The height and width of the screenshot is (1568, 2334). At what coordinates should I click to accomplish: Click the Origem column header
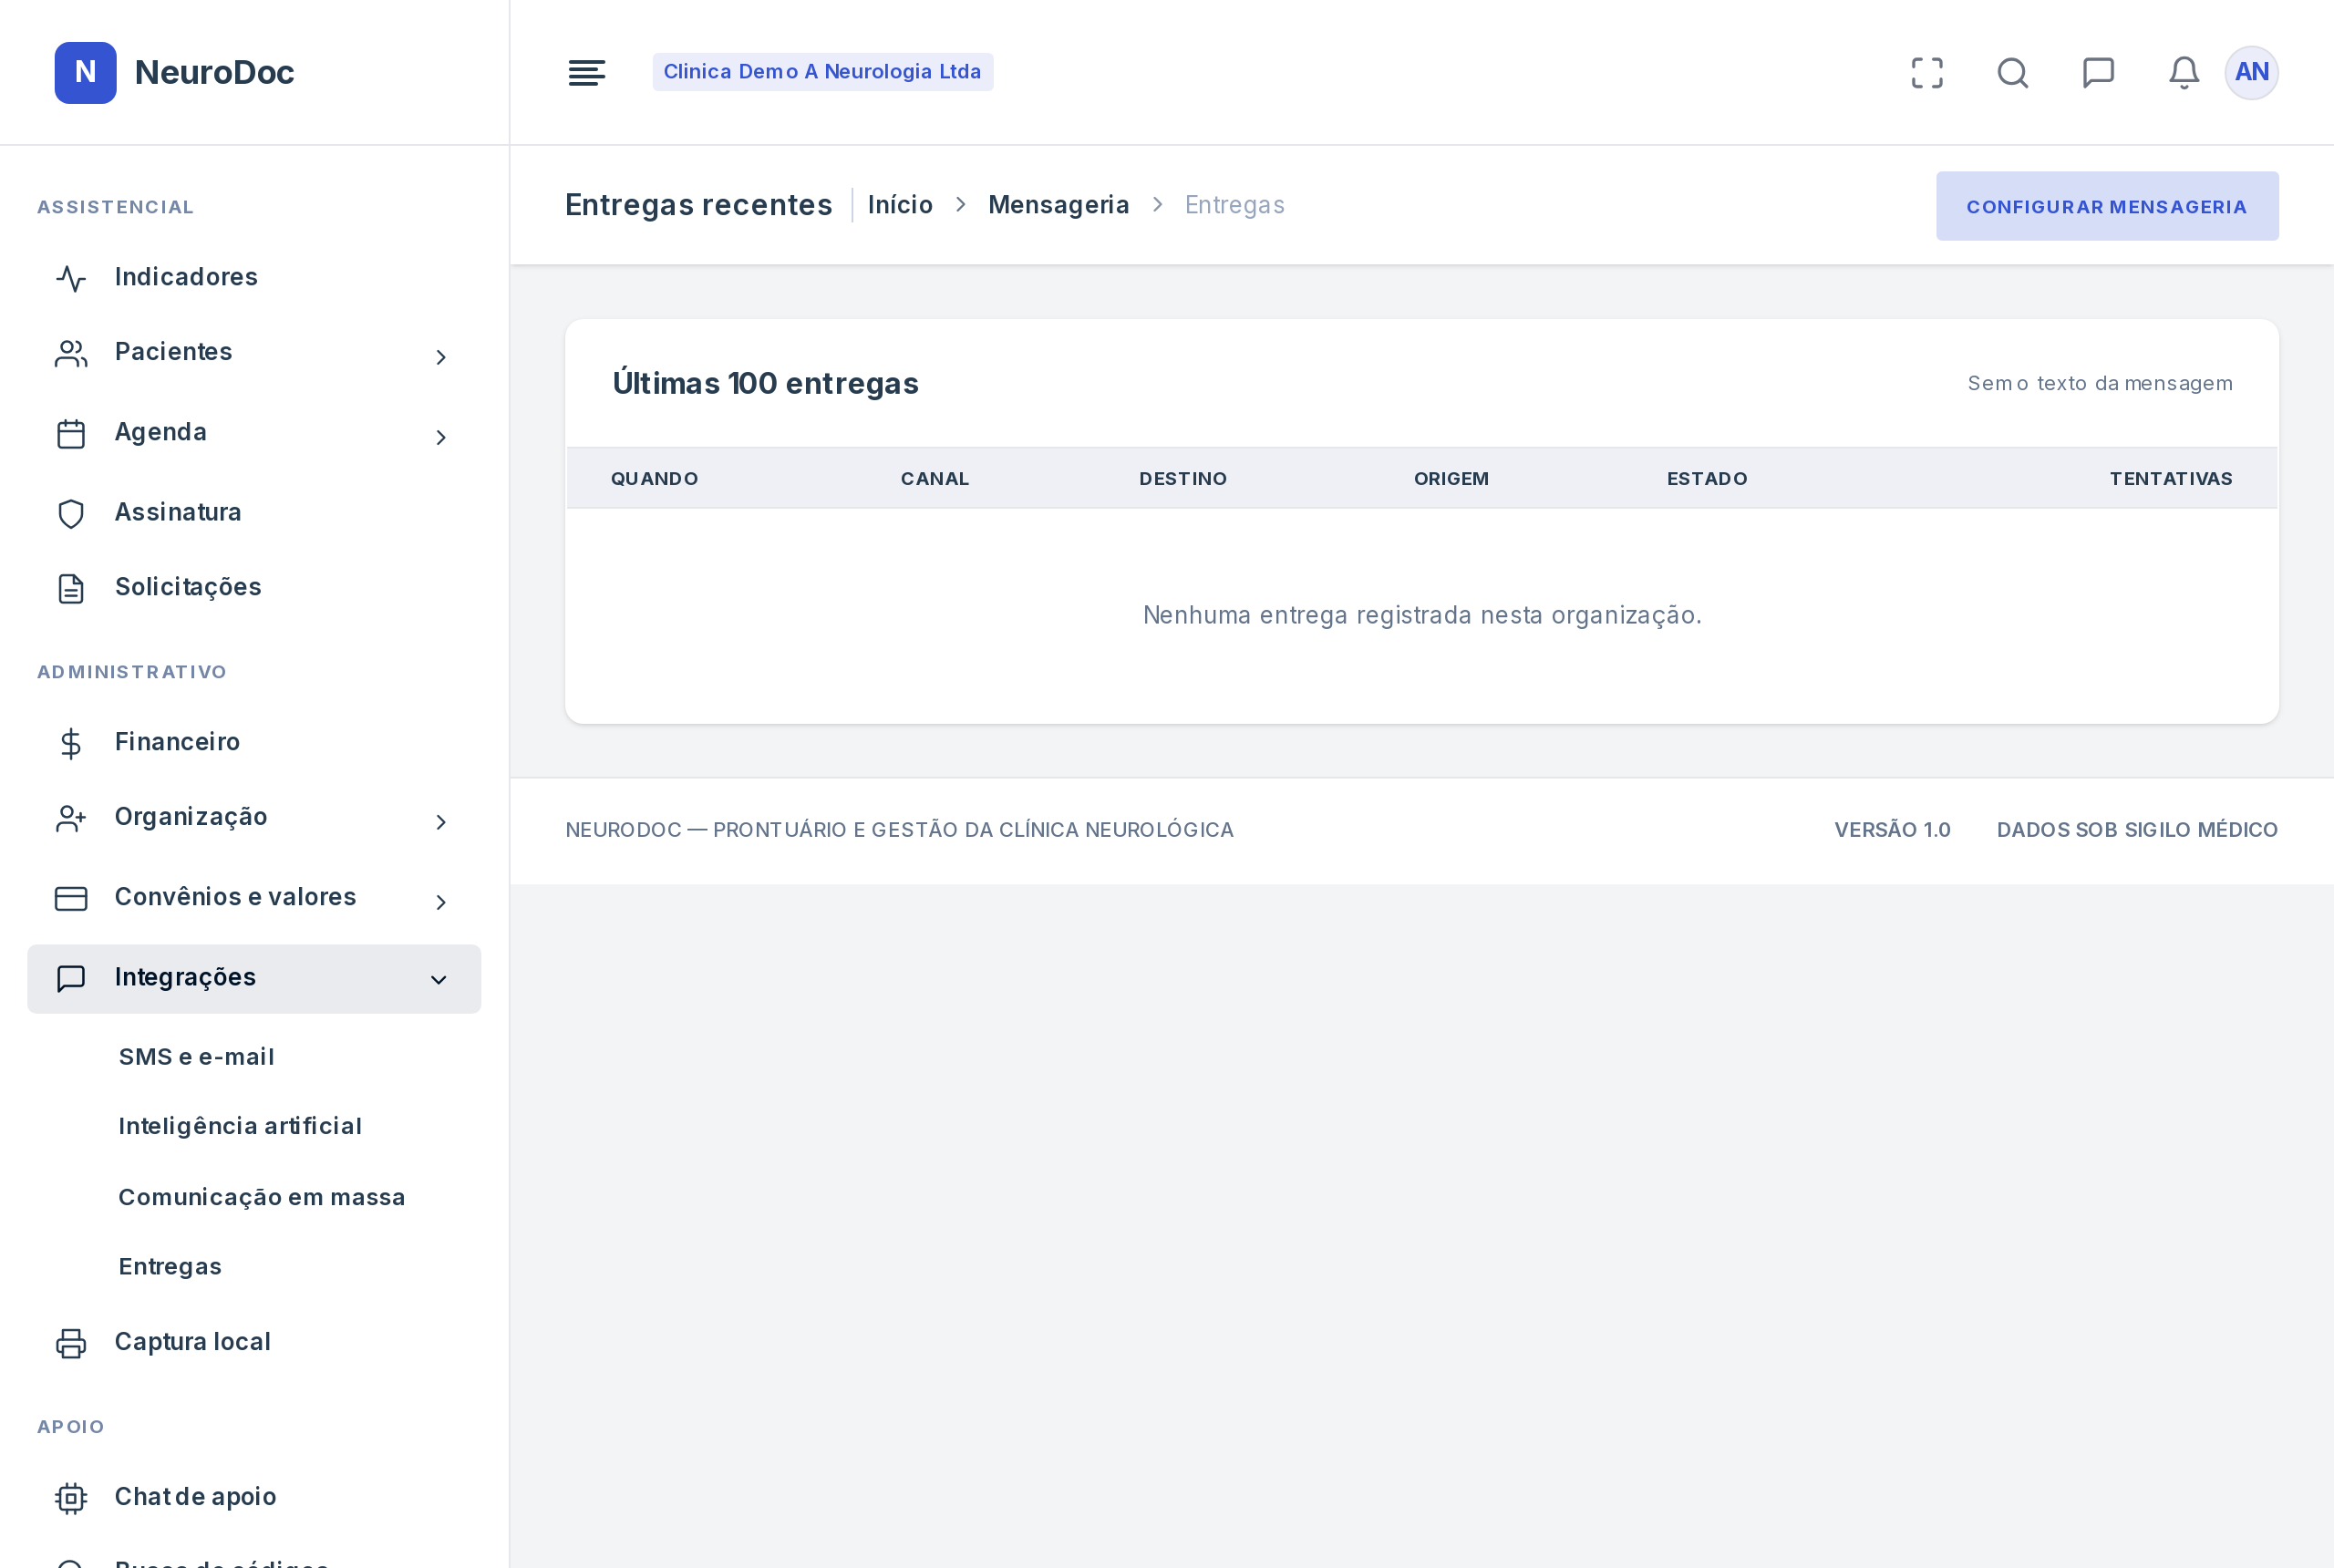pos(1450,478)
